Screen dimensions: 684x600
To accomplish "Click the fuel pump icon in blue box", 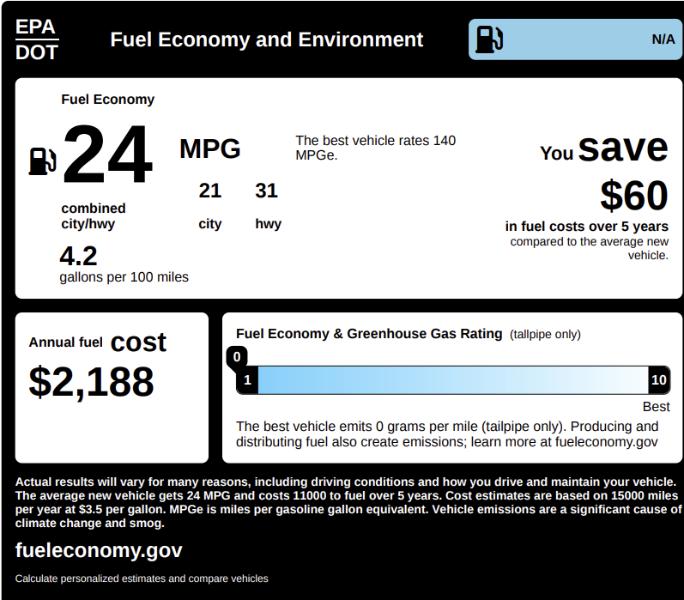I will pyautogui.click(x=490, y=39).
